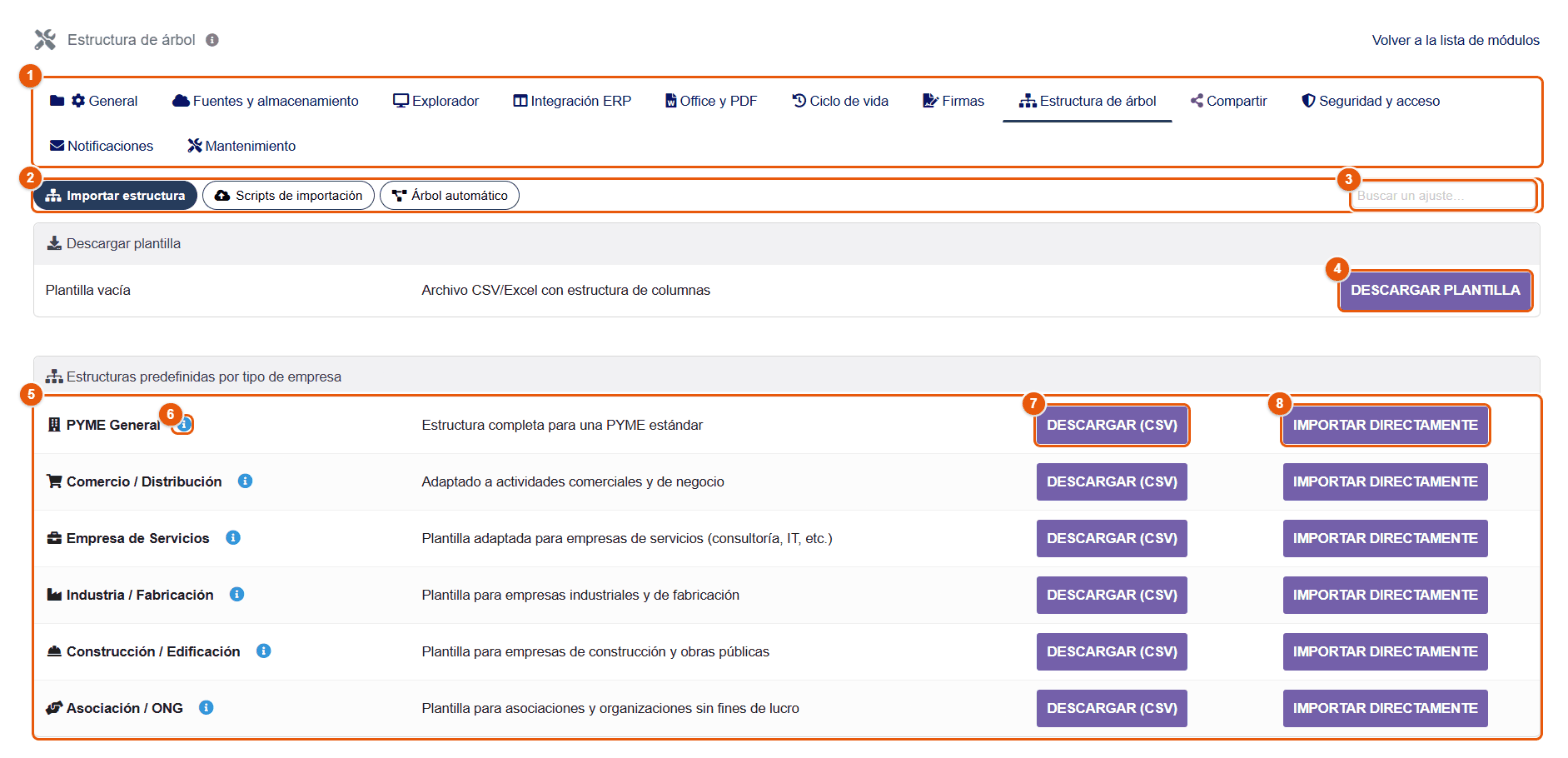Click info icon beside Comercio / Distribución
The width and height of the screenshot is (1568, 758).
pyautogui.click(x=245, y=481)
